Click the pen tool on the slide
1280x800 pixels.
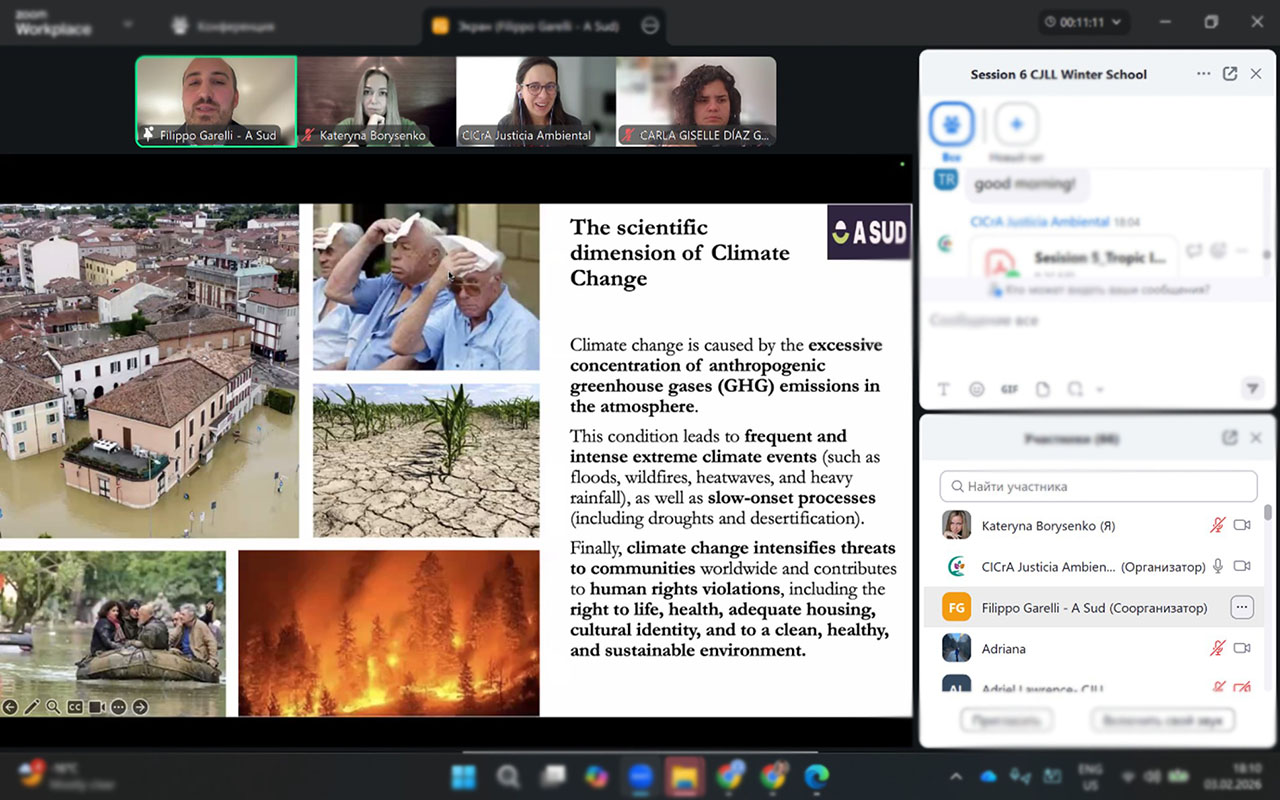point(32,707)
